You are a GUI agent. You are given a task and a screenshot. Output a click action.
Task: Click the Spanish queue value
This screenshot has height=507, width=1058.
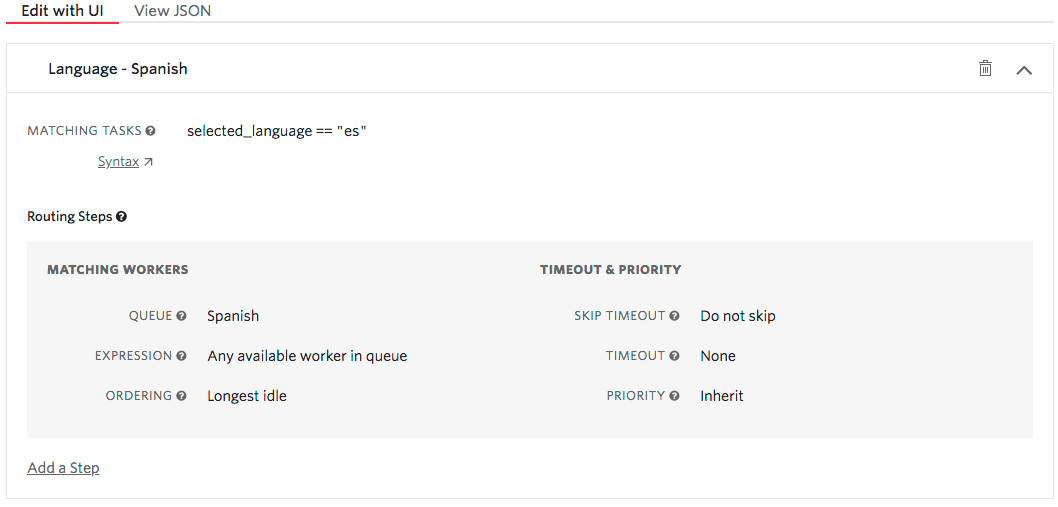(233, 316)
